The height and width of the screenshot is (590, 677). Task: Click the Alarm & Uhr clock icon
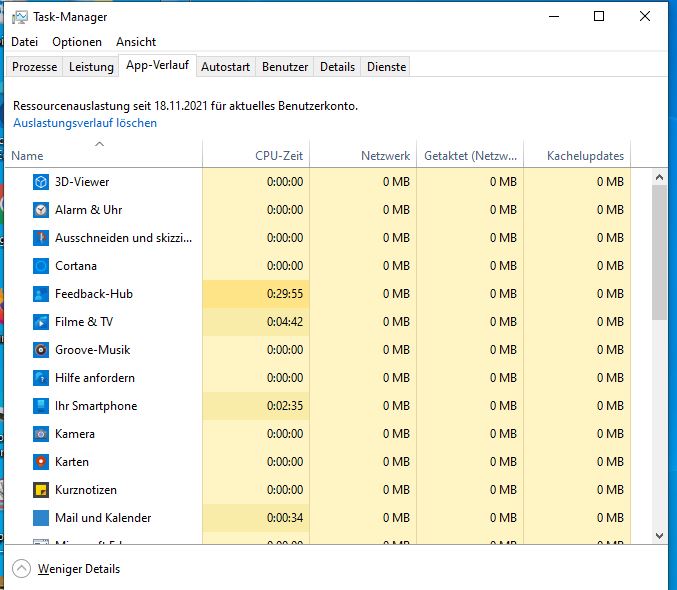point(41,210)
